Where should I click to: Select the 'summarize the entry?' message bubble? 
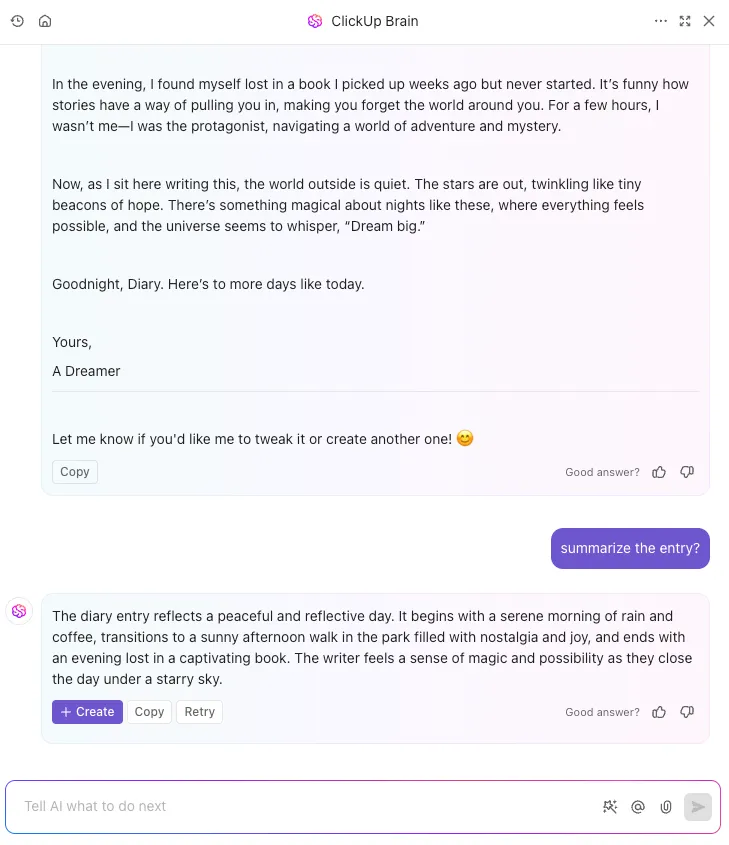630,548
